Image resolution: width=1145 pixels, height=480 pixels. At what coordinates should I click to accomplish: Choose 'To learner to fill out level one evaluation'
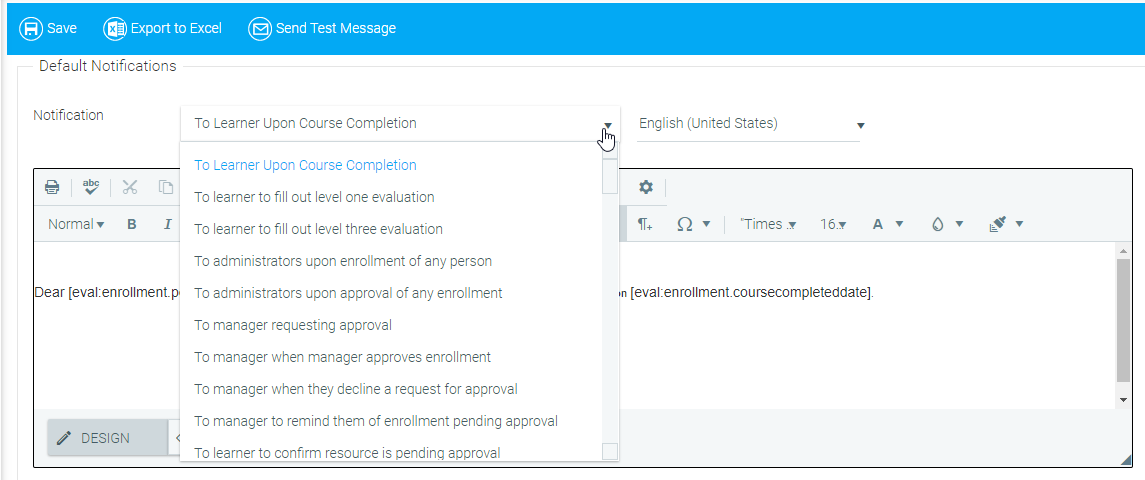(314, 197)
